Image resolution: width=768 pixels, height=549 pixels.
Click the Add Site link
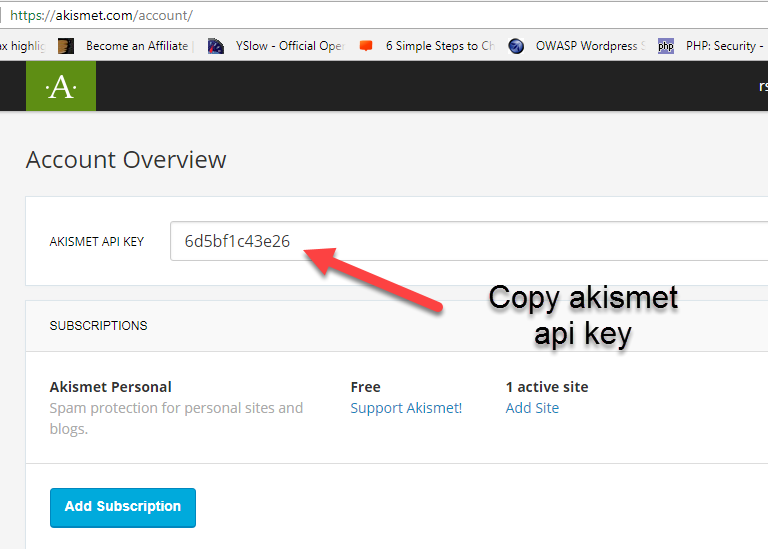pos(532,408)
